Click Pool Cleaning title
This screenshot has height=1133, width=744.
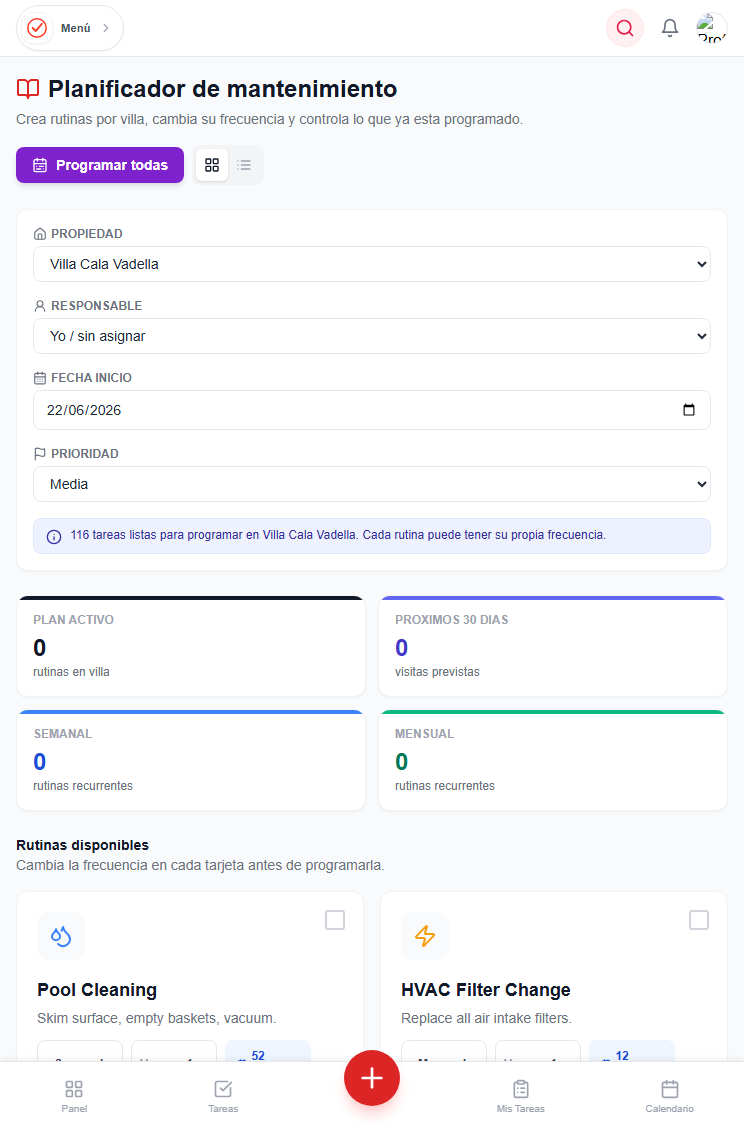(97, 990)
